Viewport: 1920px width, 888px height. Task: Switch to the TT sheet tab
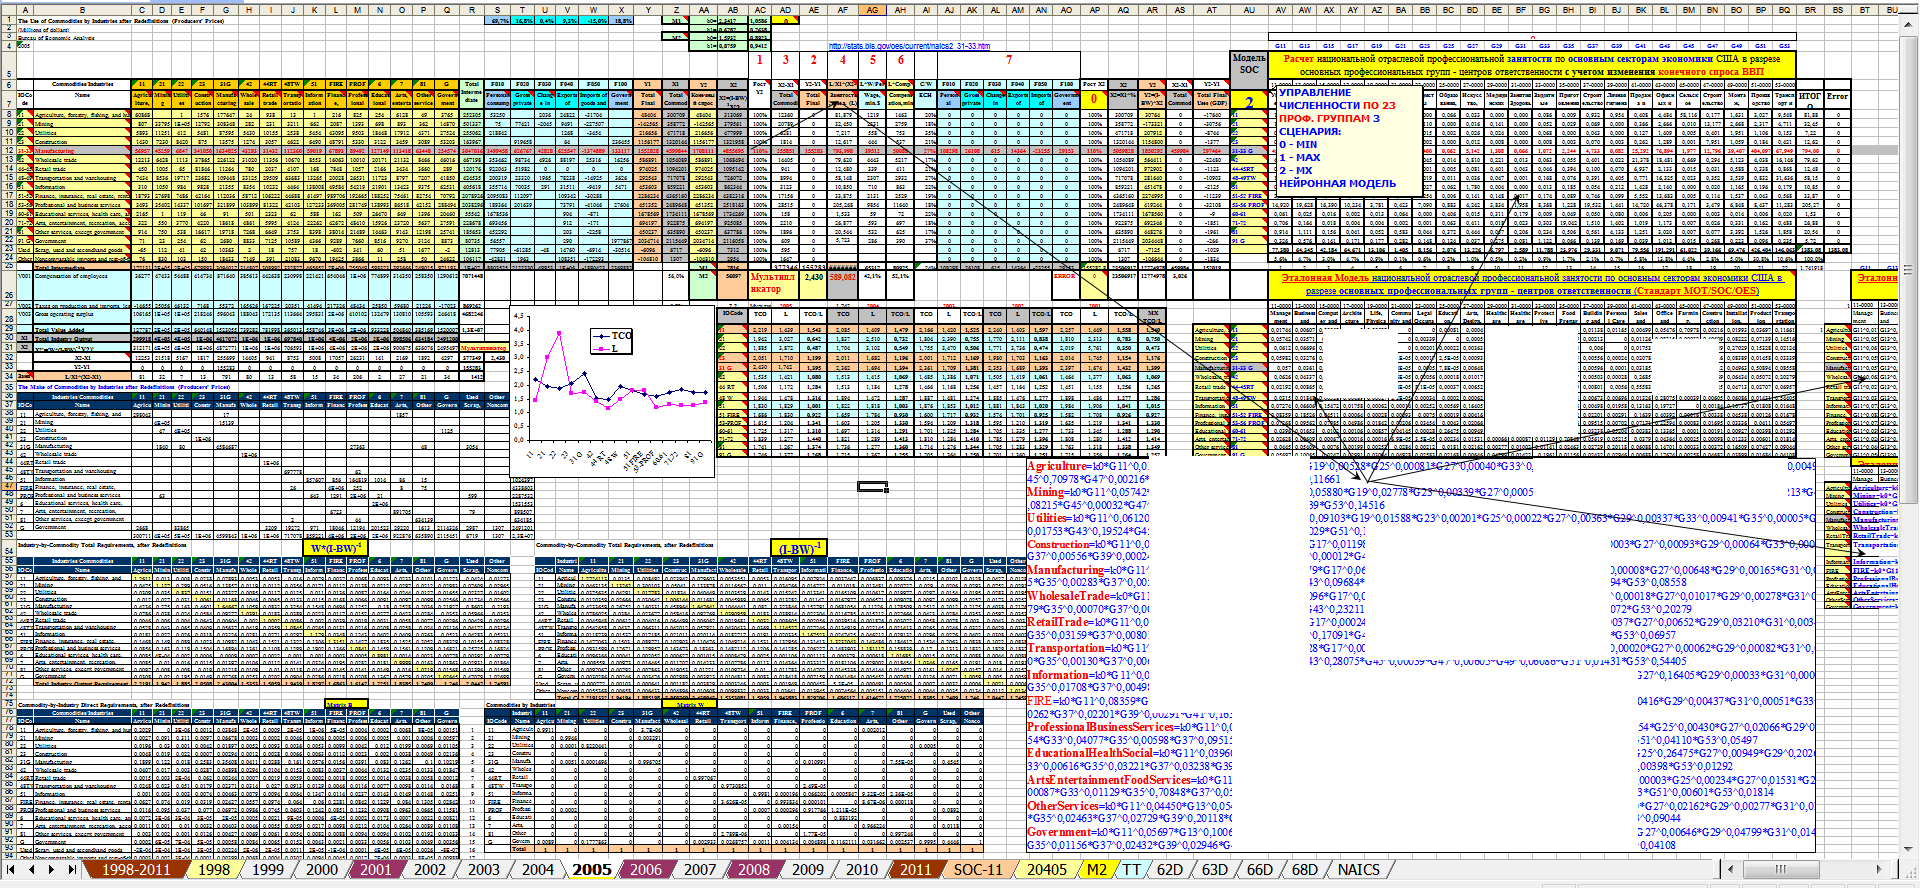(1131, 870)
